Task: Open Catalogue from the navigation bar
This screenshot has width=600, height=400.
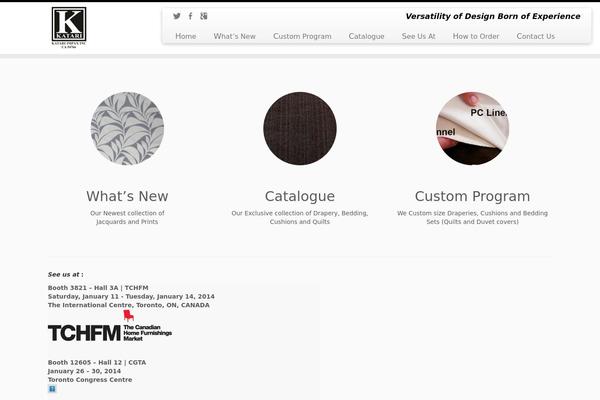Action: [366, 36]
